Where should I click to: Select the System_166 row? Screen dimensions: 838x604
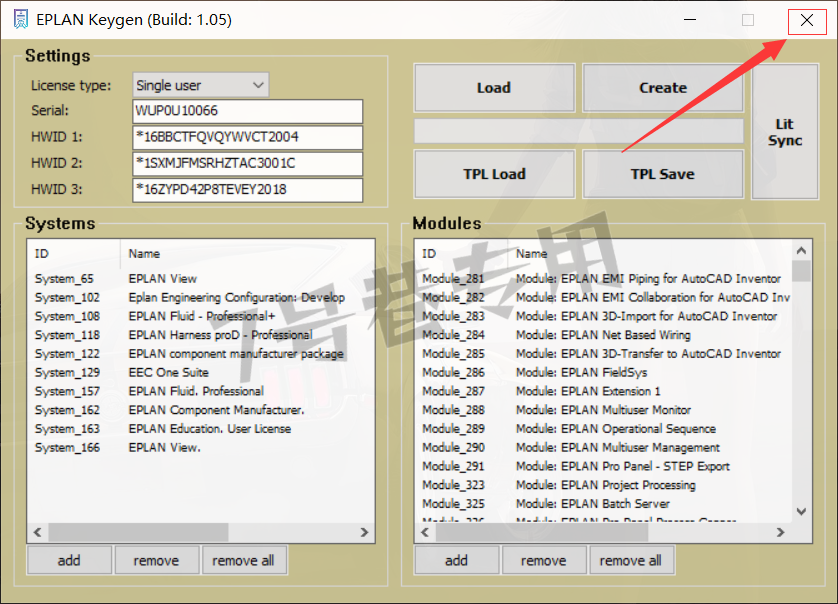pos(201,447)
